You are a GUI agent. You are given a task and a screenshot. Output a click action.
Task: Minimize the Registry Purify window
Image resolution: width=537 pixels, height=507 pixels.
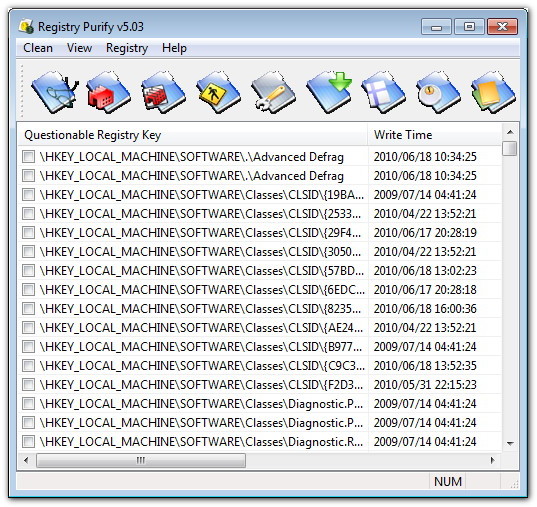pos(436,26)
